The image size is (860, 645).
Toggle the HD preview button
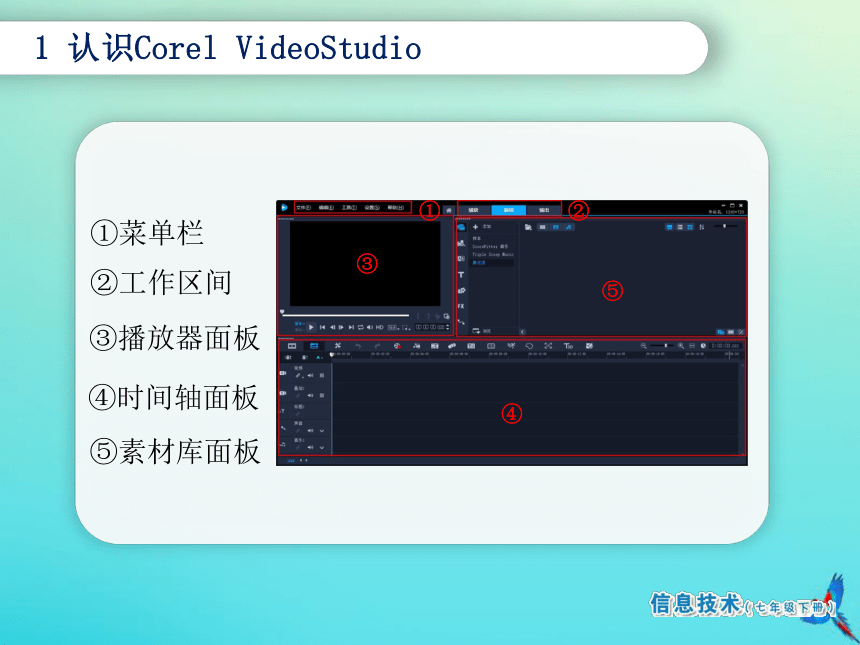[x=380, y=327]
